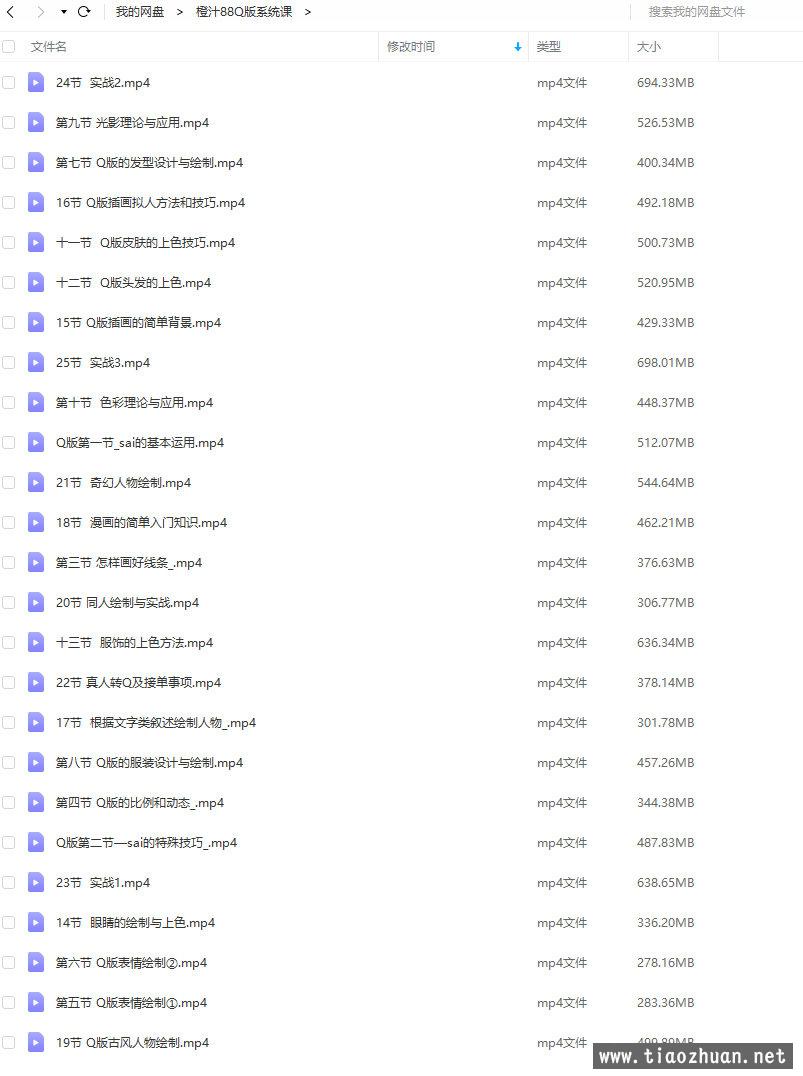803x1076 pixels.
Task: Toggle the select-all checkbox in header
Action: [8, 47]
